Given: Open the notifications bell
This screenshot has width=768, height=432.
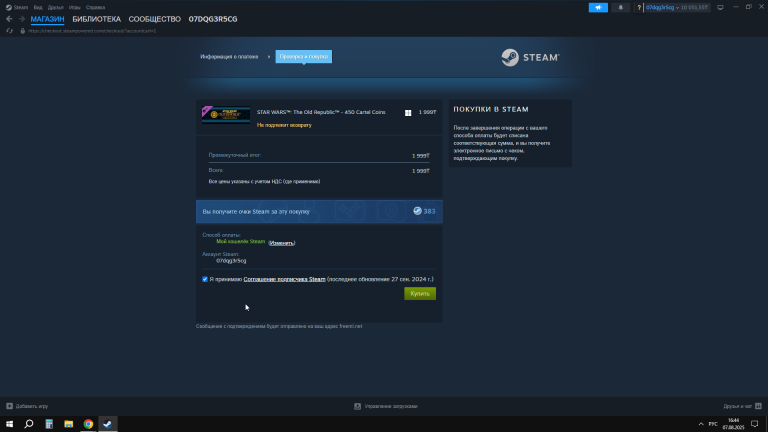Looking at the screenshot, I should (x=621, y=7).
